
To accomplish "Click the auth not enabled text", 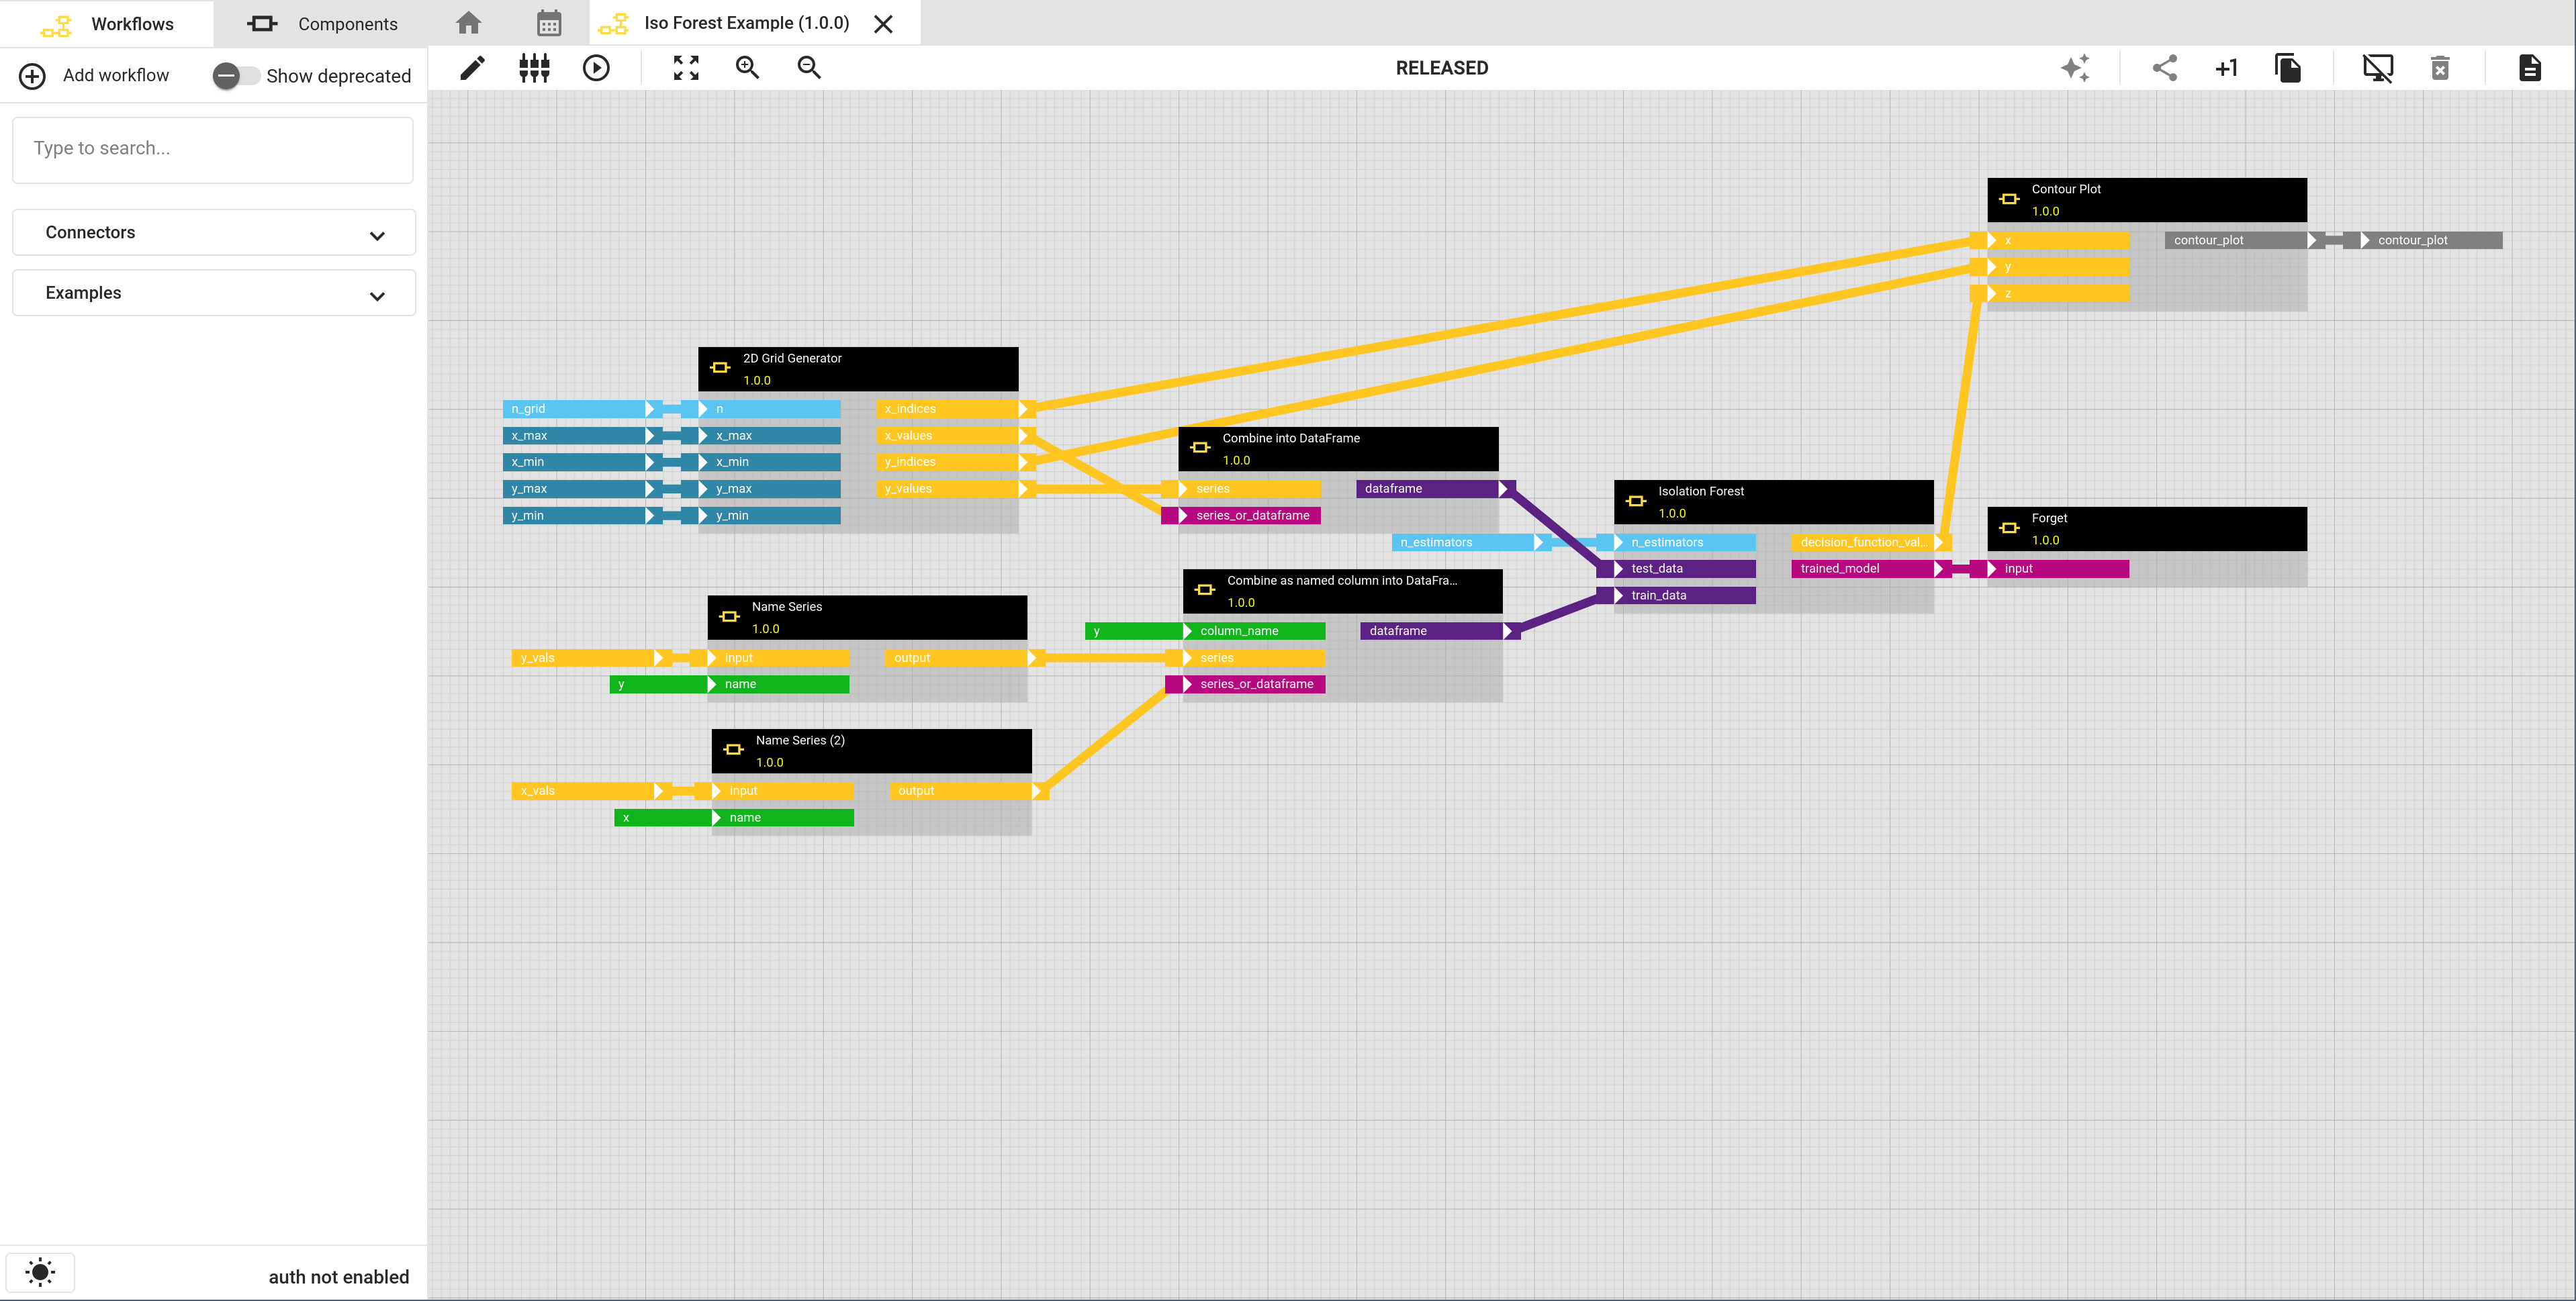I will [339, 1277].
